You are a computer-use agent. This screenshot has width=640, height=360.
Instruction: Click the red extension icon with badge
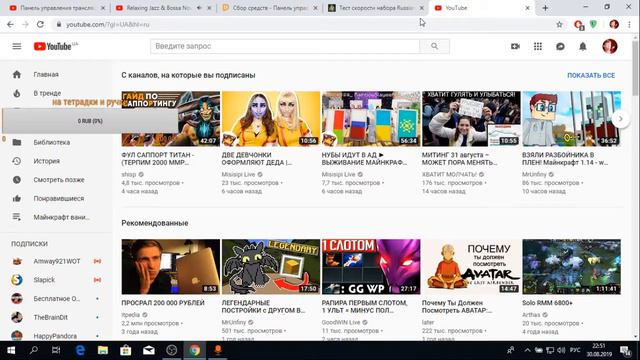tap(579, 25)
